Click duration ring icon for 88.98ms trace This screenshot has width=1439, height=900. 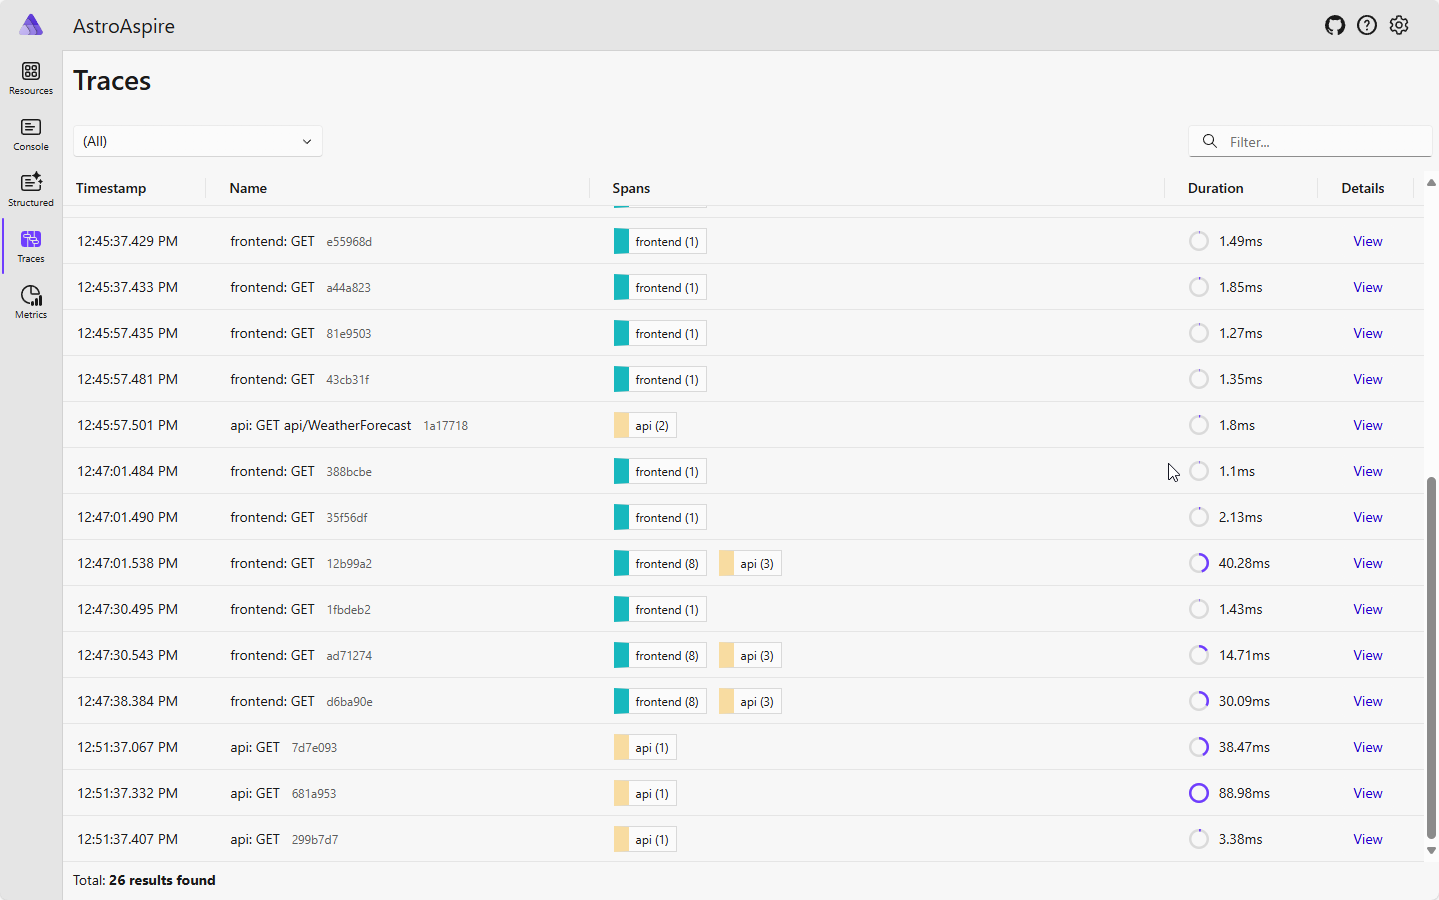pos(1199,793)
